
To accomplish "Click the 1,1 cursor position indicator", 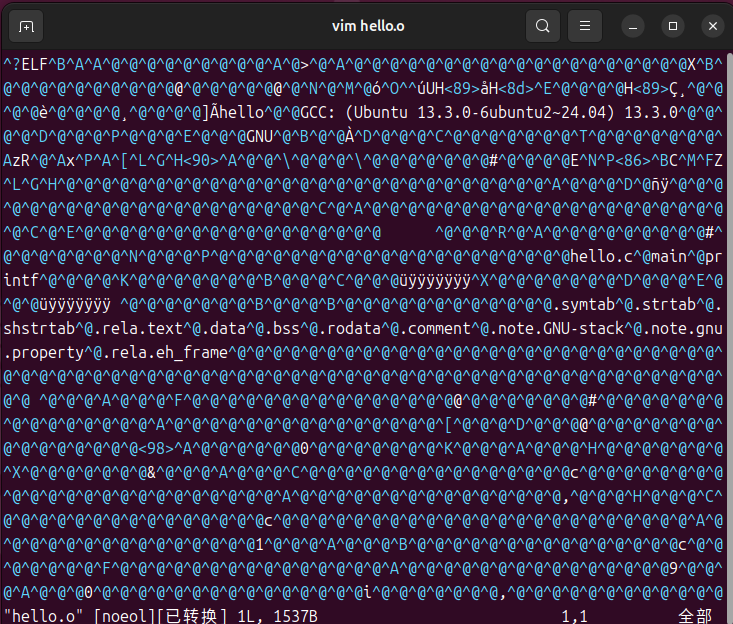I will click(576, 616).
